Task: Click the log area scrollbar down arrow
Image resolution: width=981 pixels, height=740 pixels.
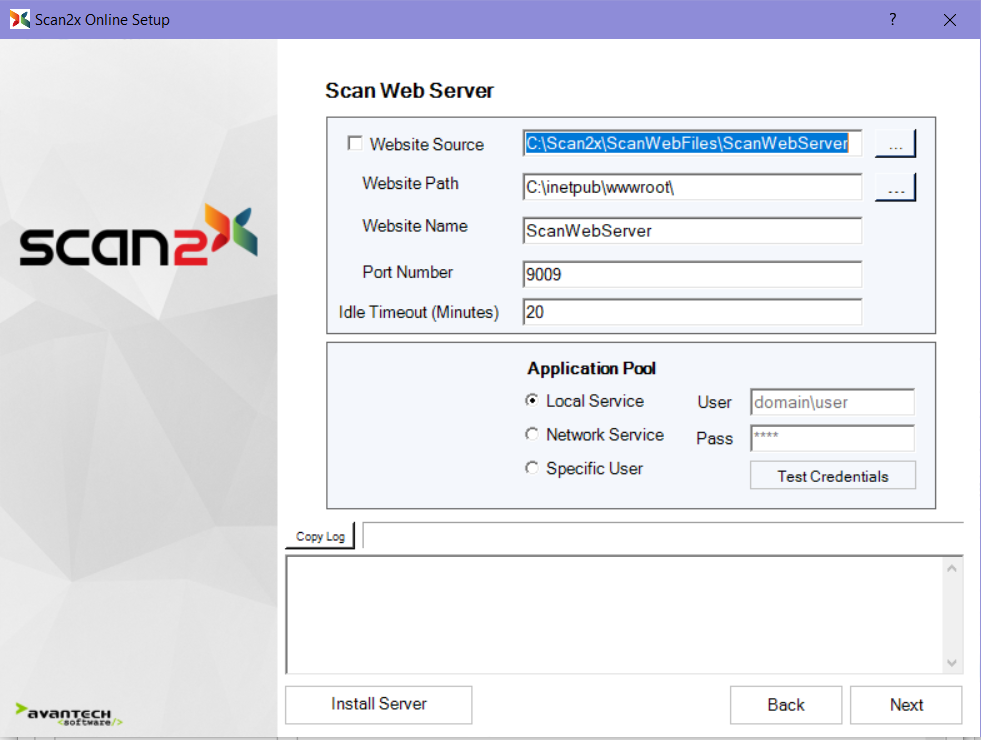Action: 952,663
